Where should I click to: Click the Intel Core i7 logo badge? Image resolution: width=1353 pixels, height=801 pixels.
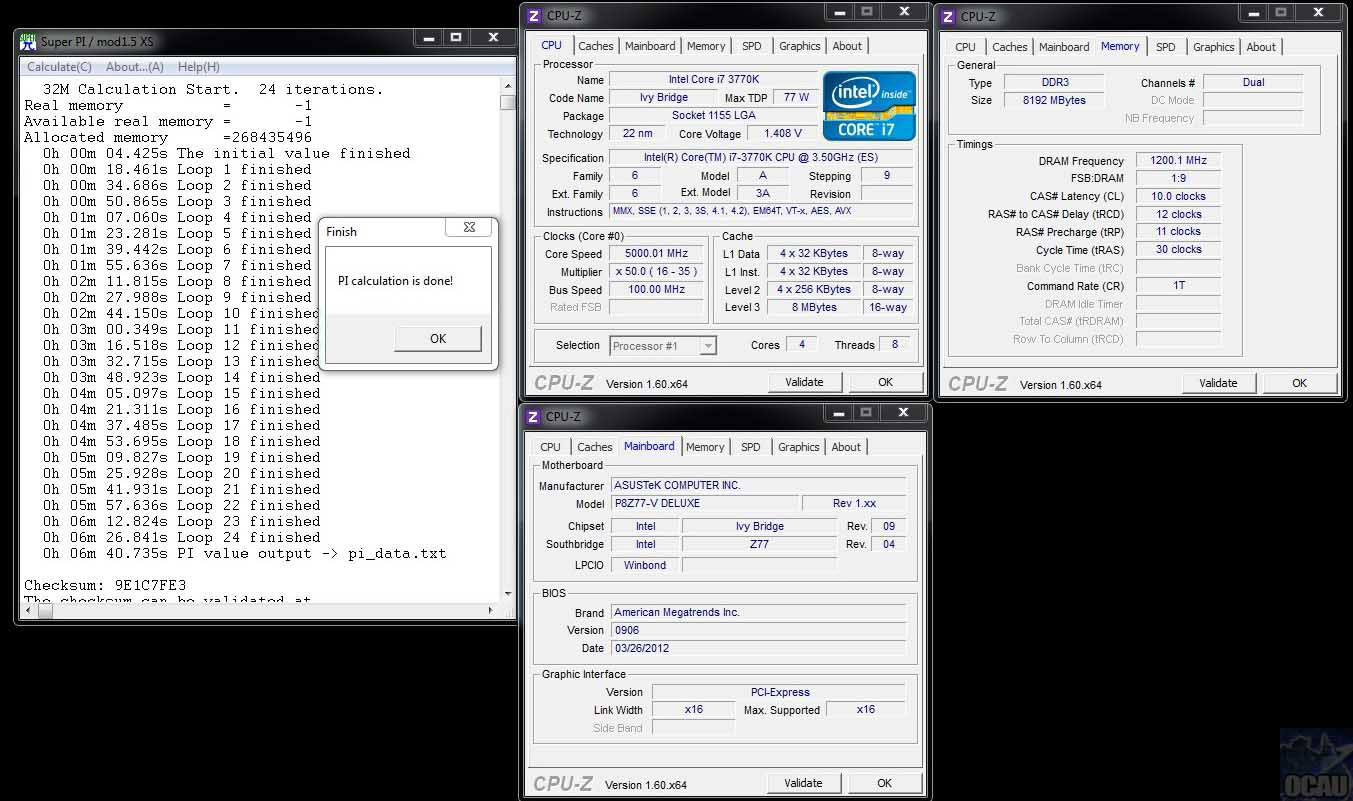click(x=869, y=106)
